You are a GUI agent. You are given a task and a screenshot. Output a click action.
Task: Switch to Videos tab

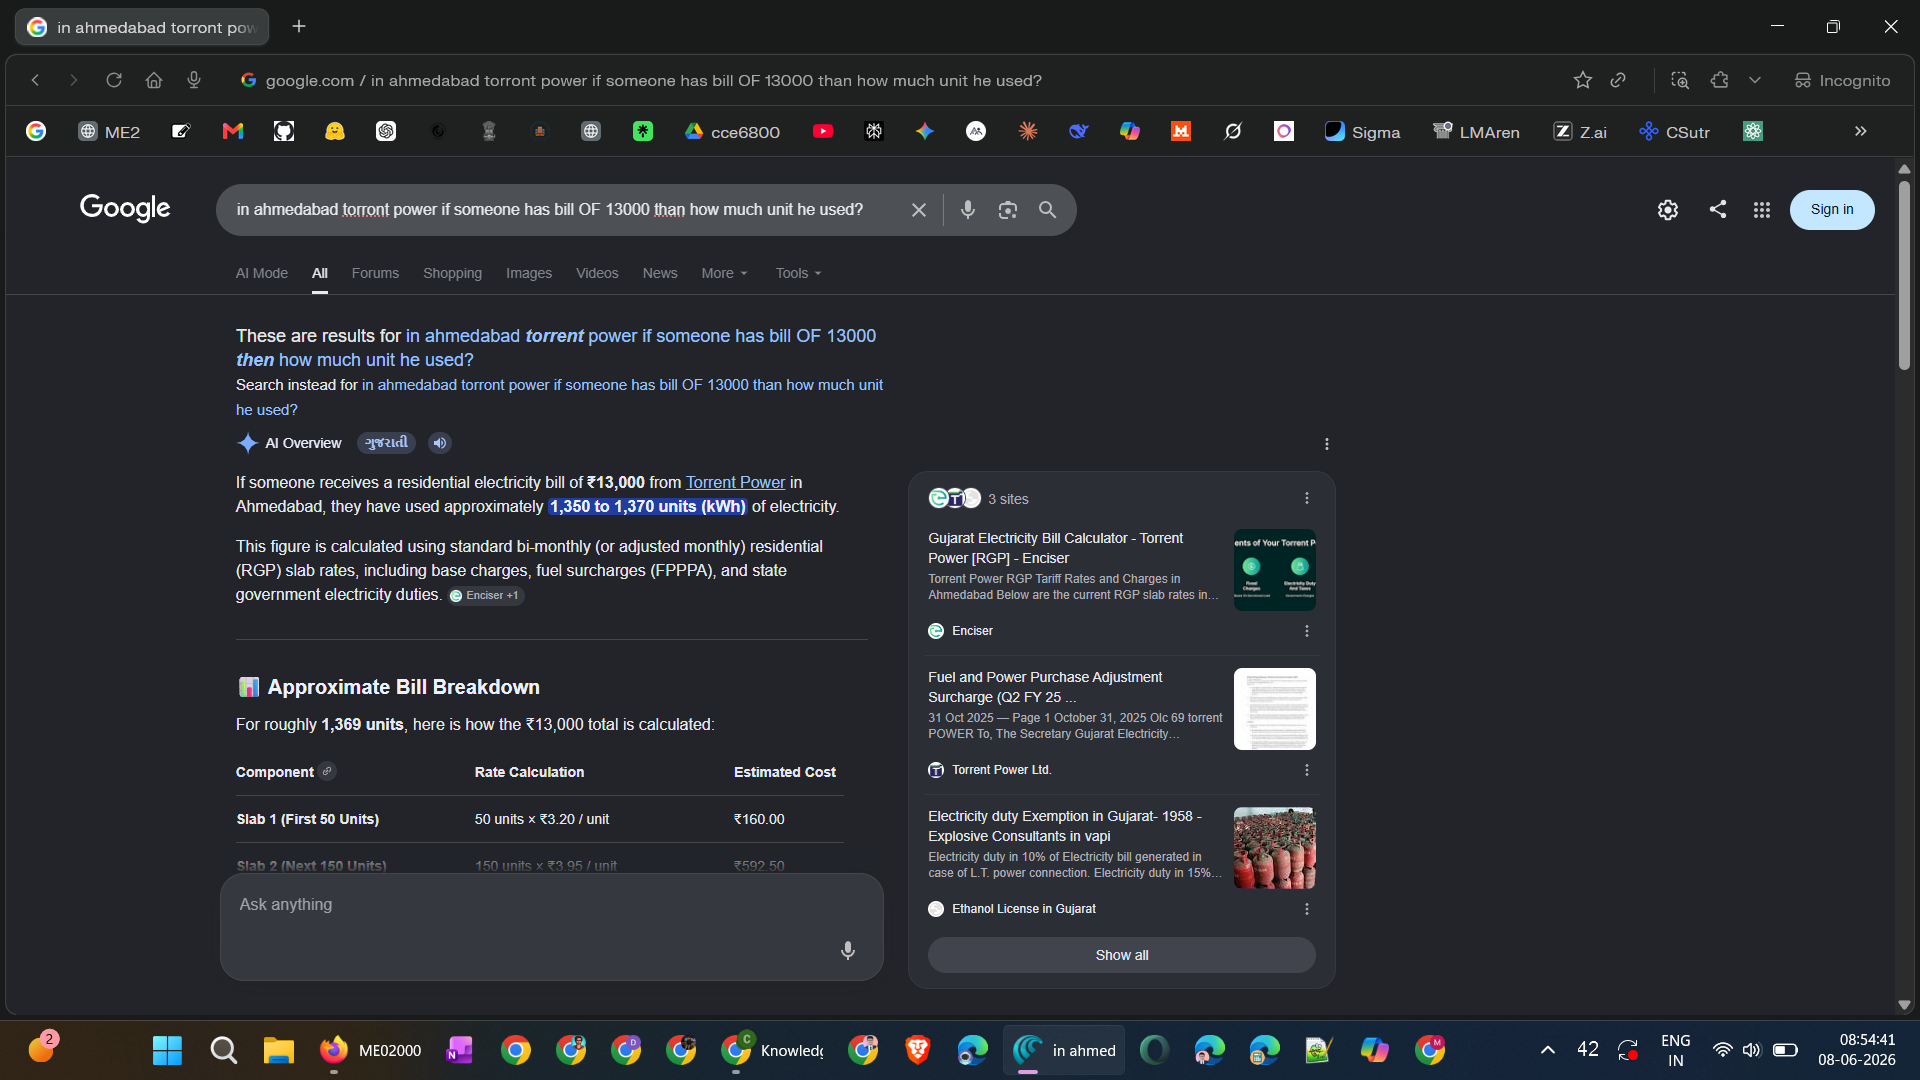[597, 273]
